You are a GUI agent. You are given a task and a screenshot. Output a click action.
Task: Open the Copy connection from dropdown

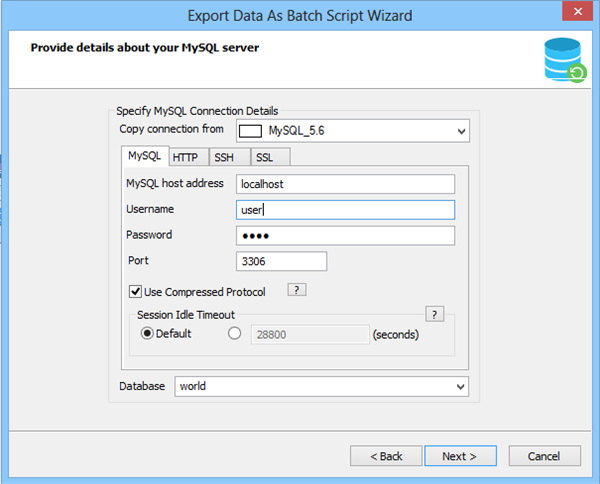tap(461, 130)
